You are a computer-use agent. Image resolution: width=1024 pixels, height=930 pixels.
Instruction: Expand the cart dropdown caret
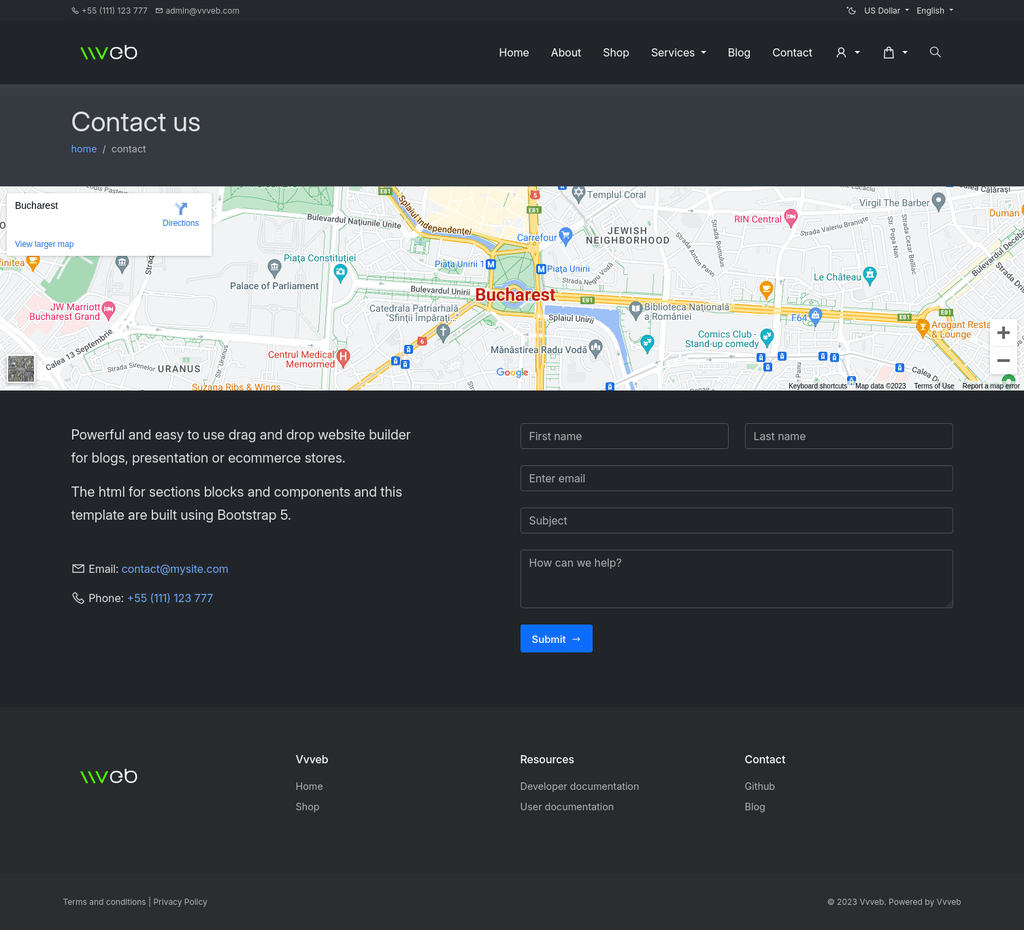[x=905, y=52]
